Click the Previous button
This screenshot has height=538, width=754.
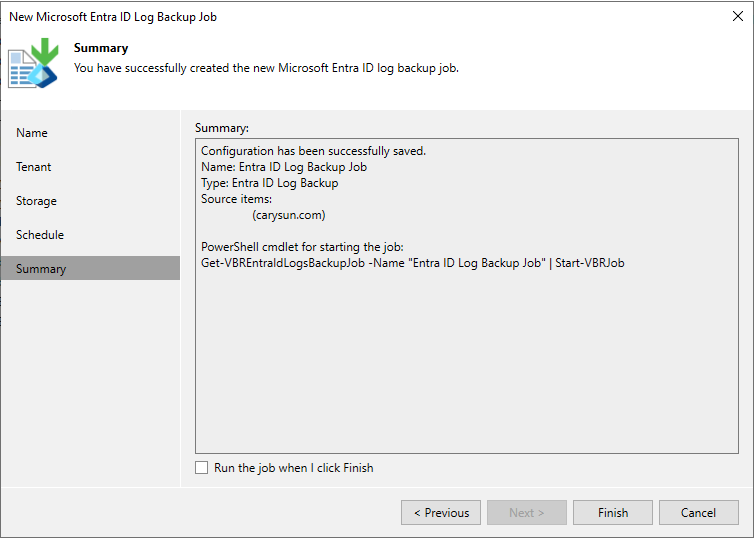[441, 513]
